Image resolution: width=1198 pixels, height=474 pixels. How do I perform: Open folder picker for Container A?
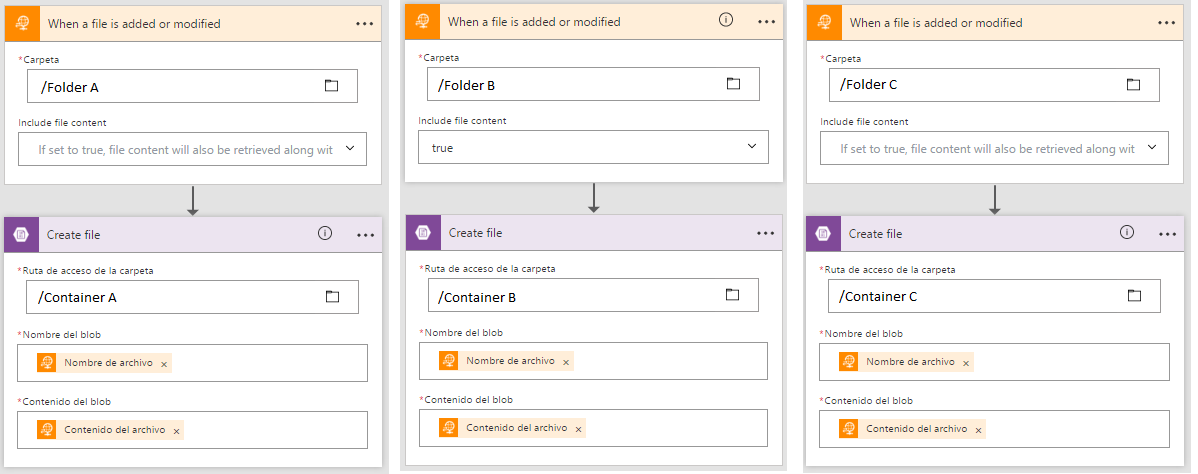(x=332, y=297)
